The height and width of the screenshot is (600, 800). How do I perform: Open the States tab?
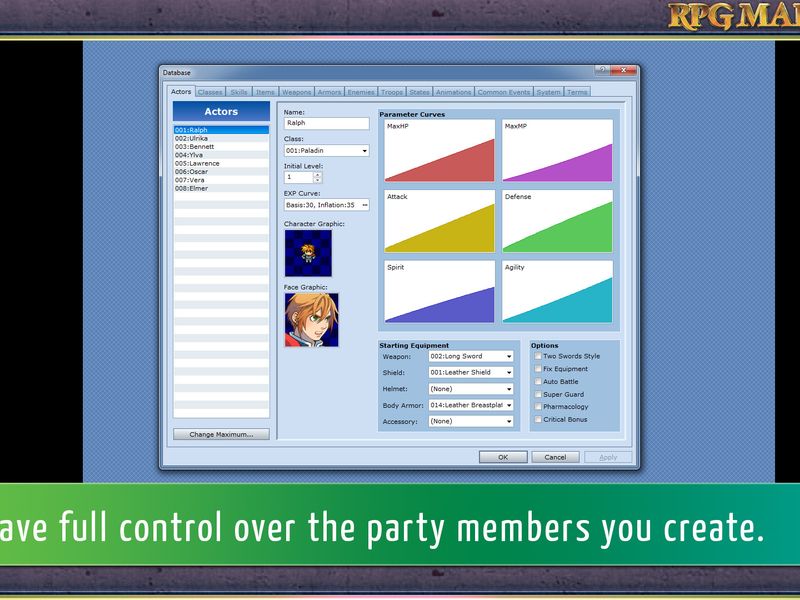(x=419, y=92)
